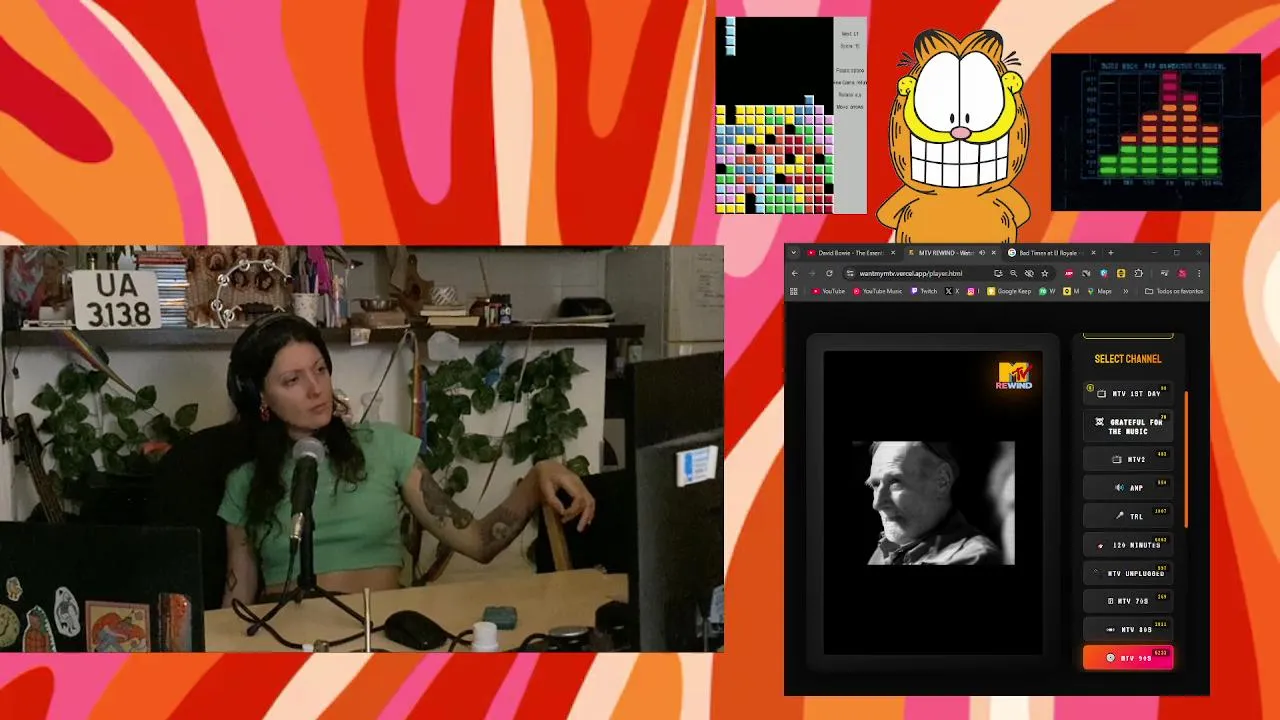Select the AMP channel
Image resolution: width=1280 pixels, height=720 pixels.
pos(1128,488)
